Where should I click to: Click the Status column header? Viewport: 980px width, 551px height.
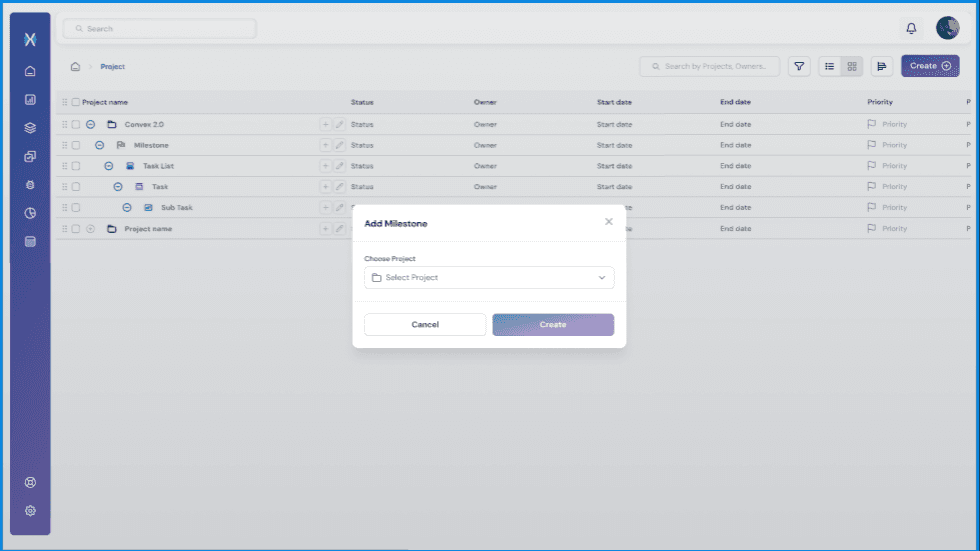click(x=362, y=102)
